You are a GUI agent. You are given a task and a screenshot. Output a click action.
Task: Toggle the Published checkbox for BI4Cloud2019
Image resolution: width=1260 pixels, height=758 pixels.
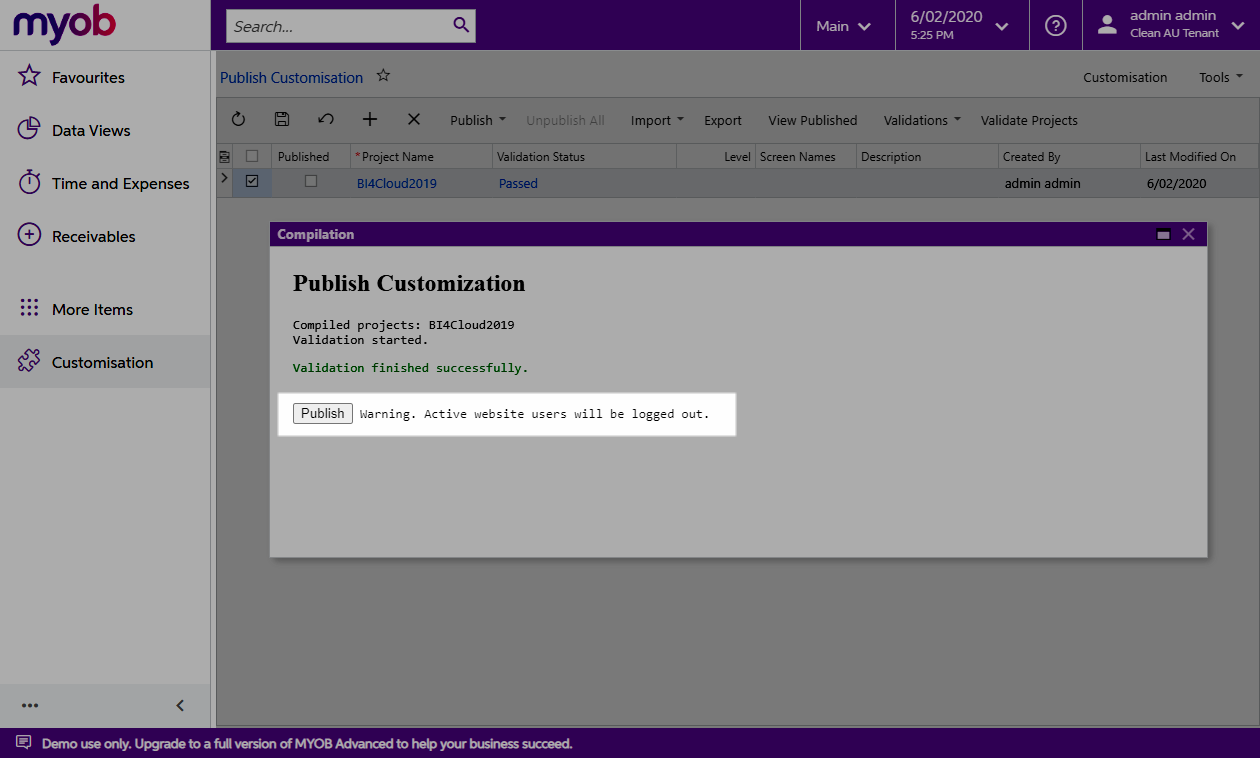[311, 182]
